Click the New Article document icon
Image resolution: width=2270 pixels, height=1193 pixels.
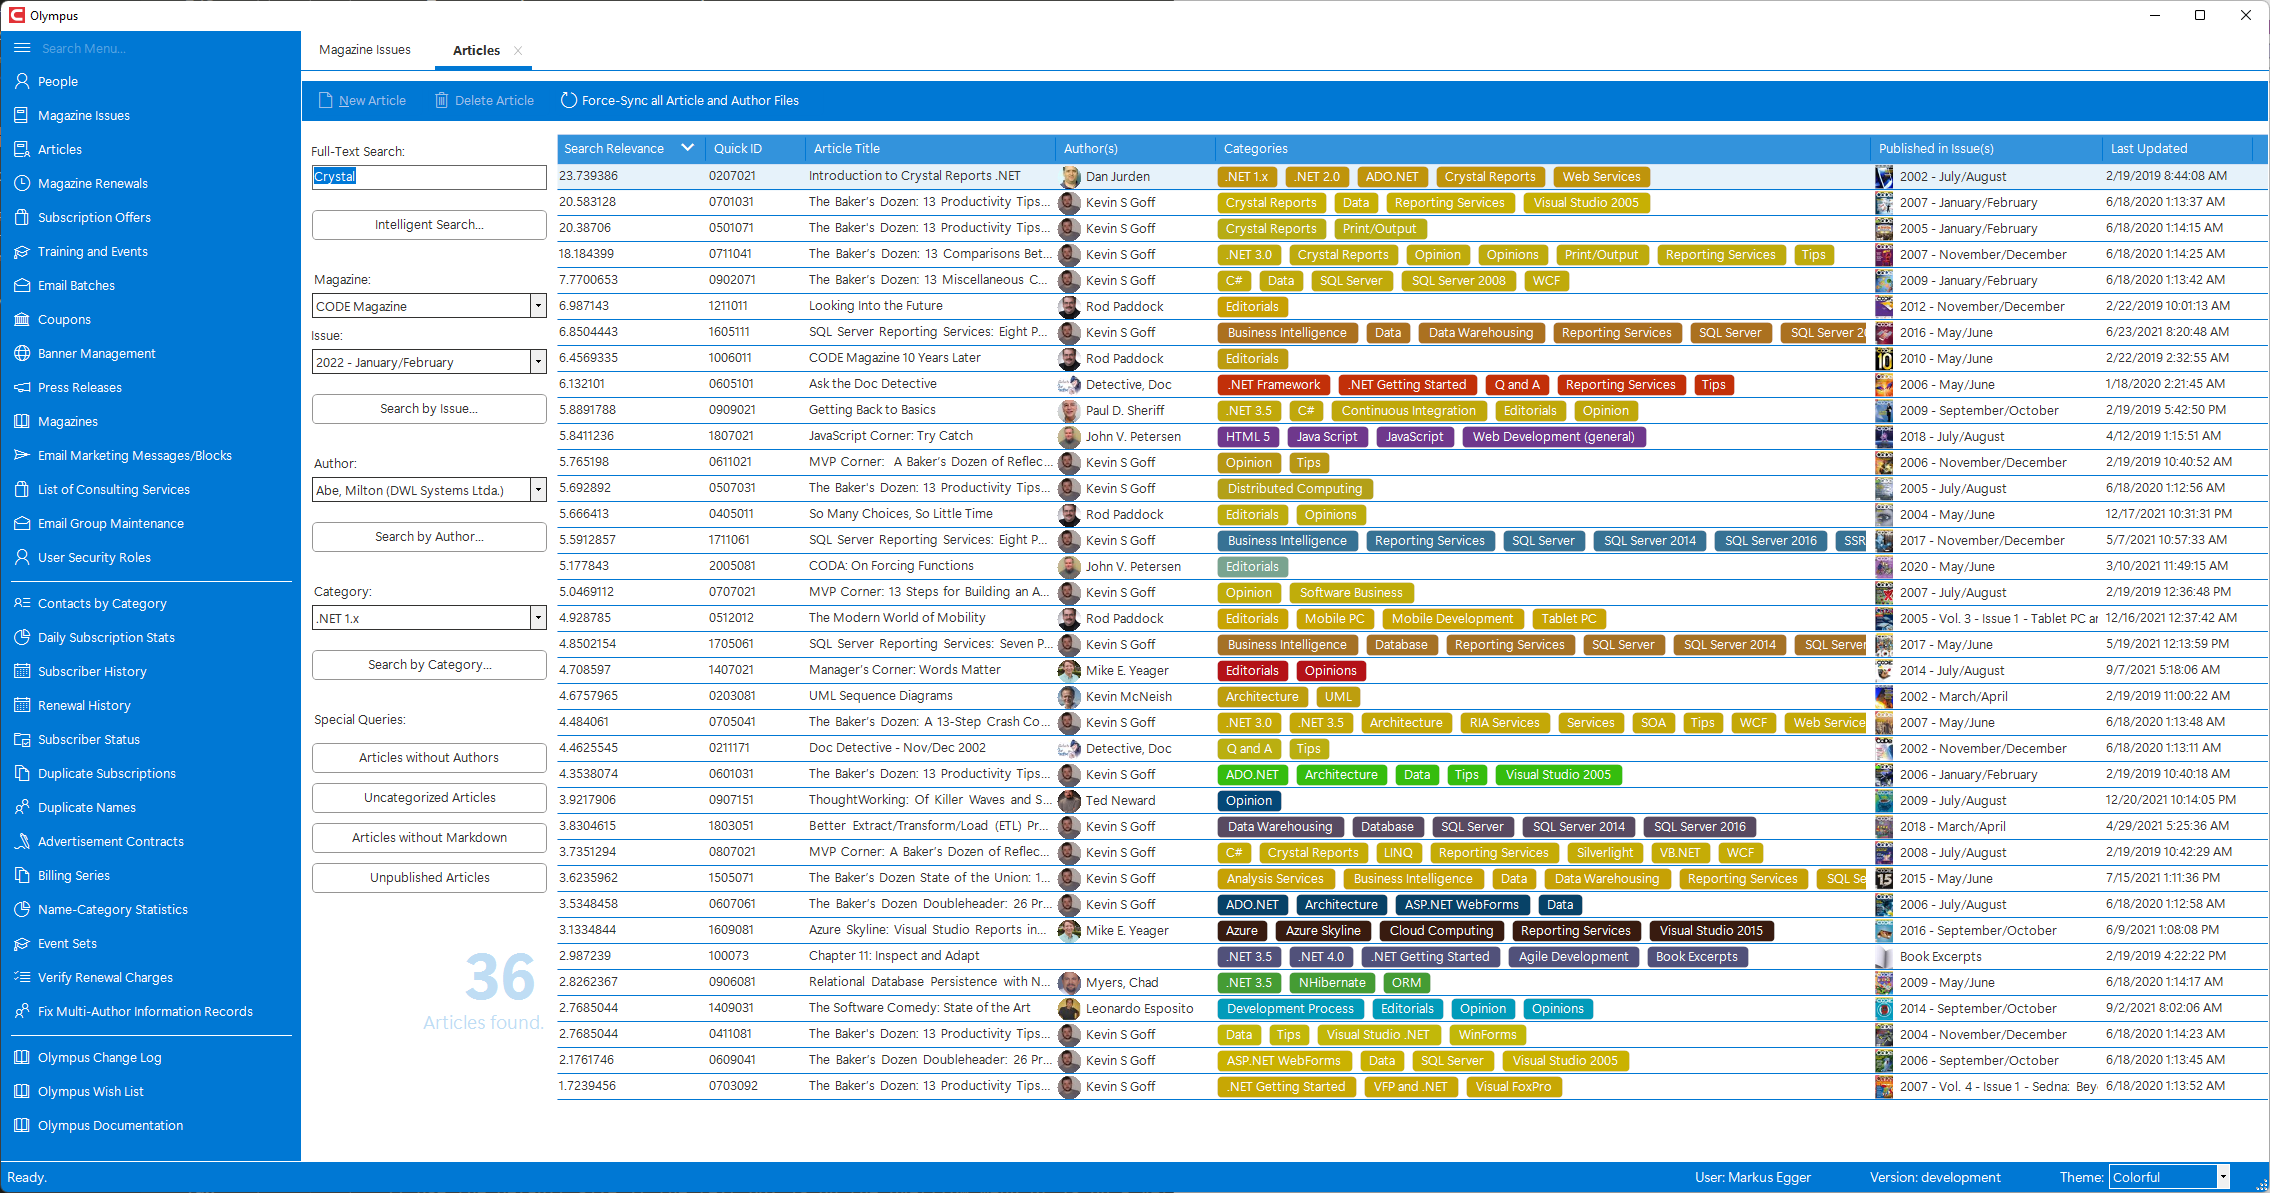tap(325, 101)
